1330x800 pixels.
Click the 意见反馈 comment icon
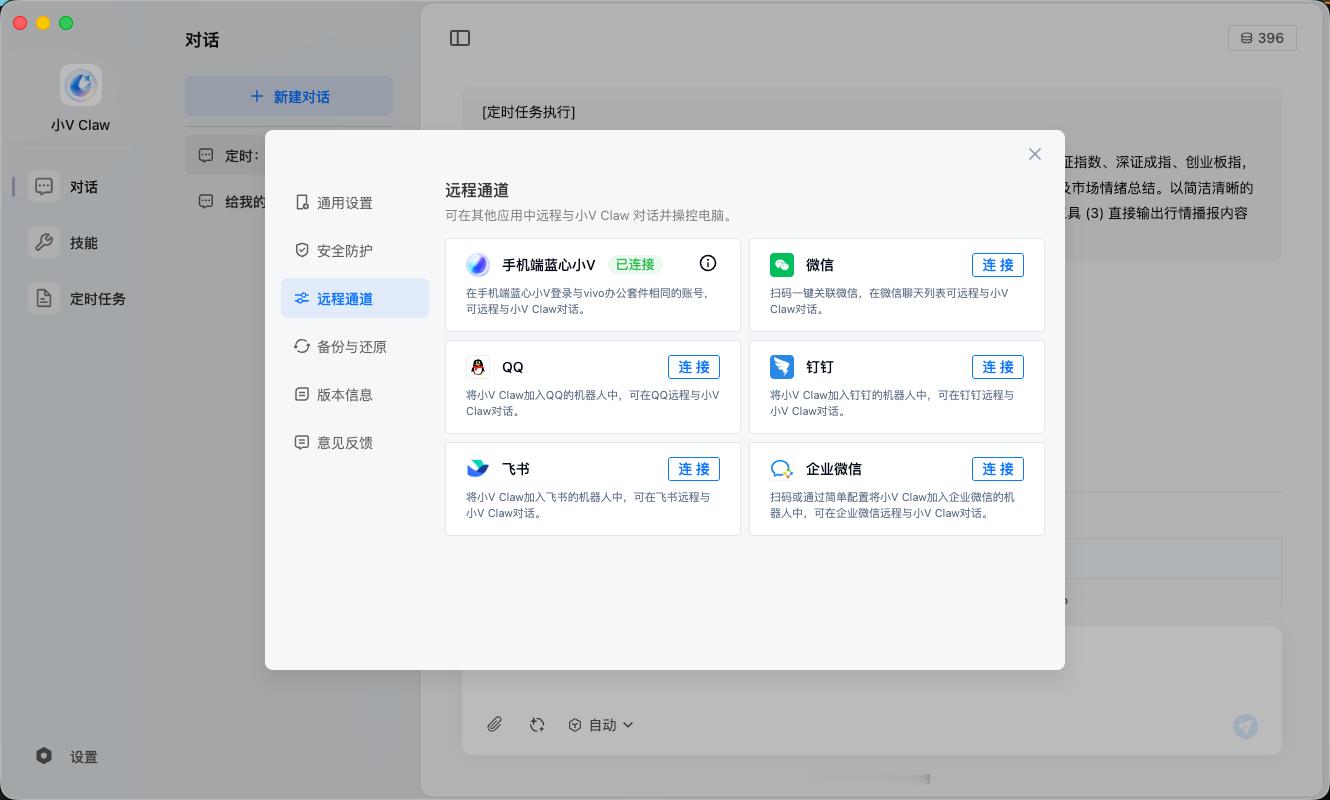302,442
